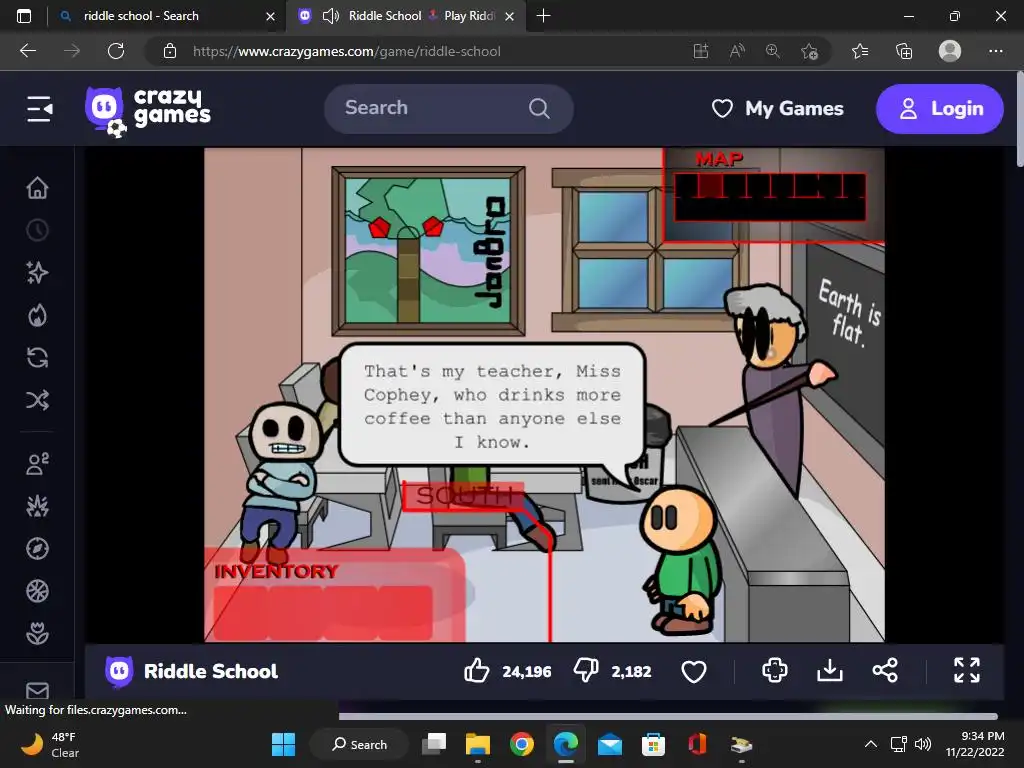
Task: Open browser Collections
Action: [904, 51]
